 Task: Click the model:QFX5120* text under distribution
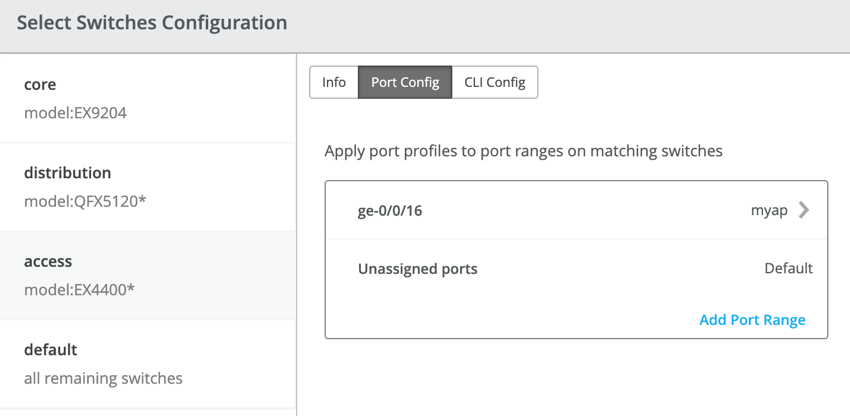85,201
